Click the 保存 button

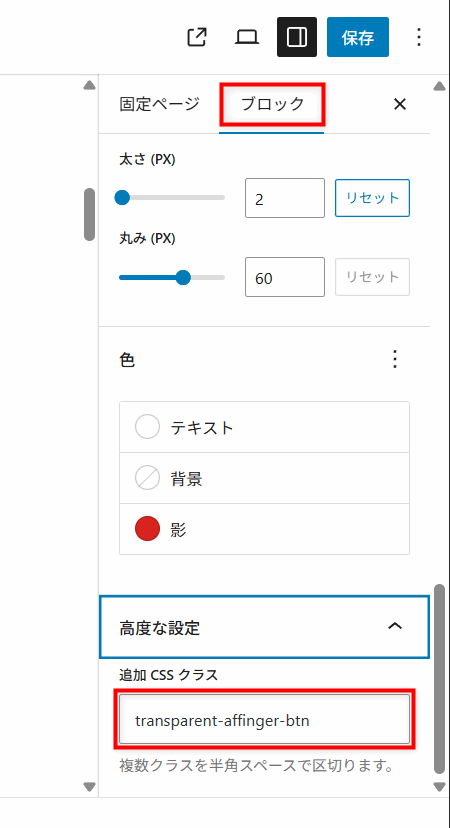358,37
